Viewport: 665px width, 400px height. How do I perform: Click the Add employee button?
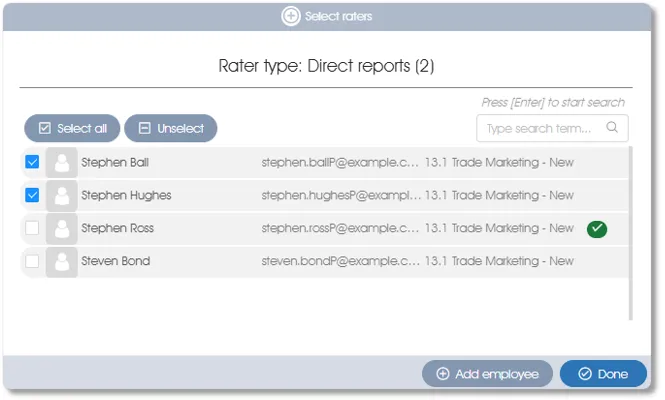tap(487, 374)
